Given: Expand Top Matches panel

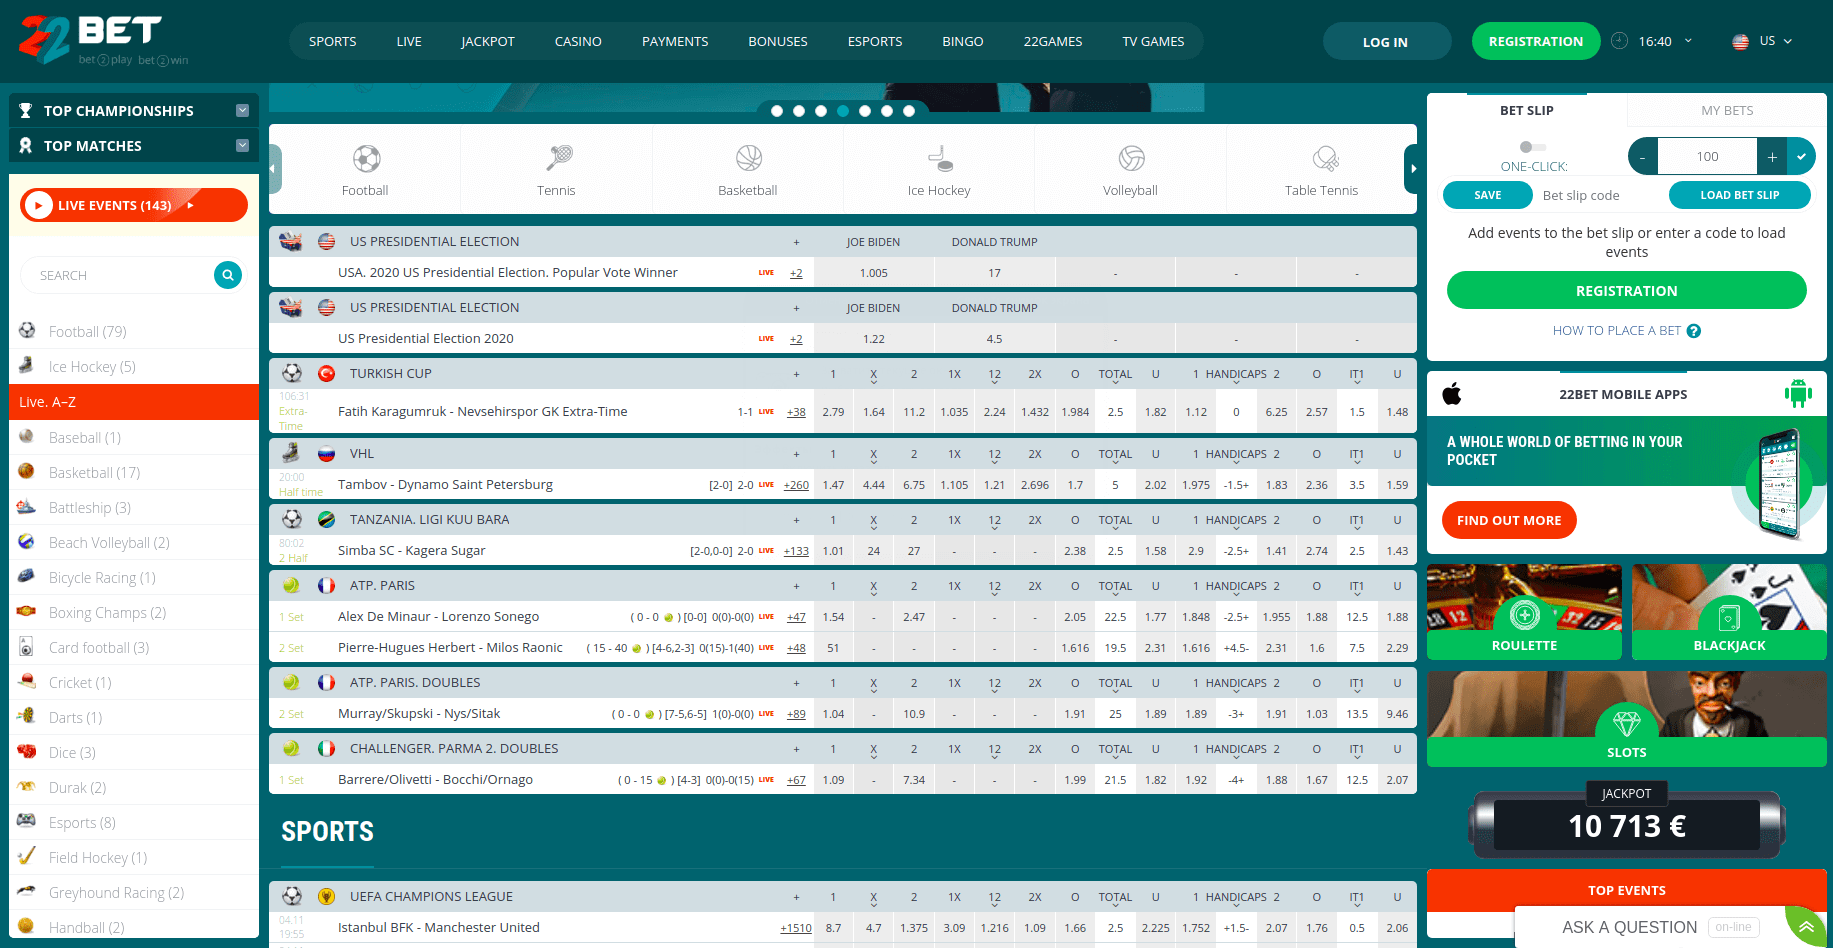Looking at the screenshot, I should 242,145.
